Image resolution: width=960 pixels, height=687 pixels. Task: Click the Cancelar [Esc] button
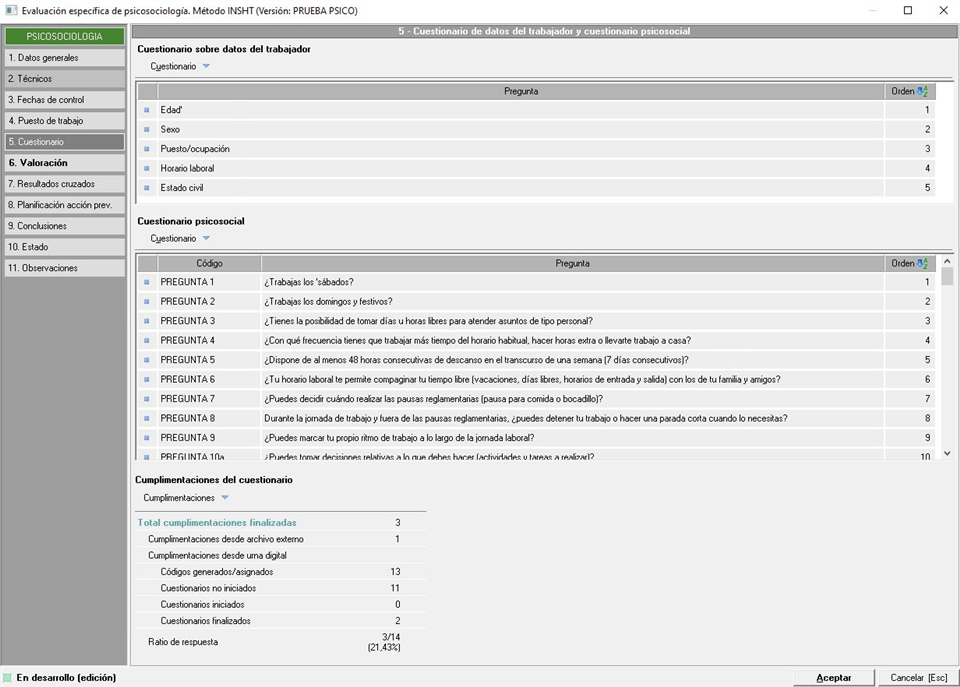click(x=918, y=677)
